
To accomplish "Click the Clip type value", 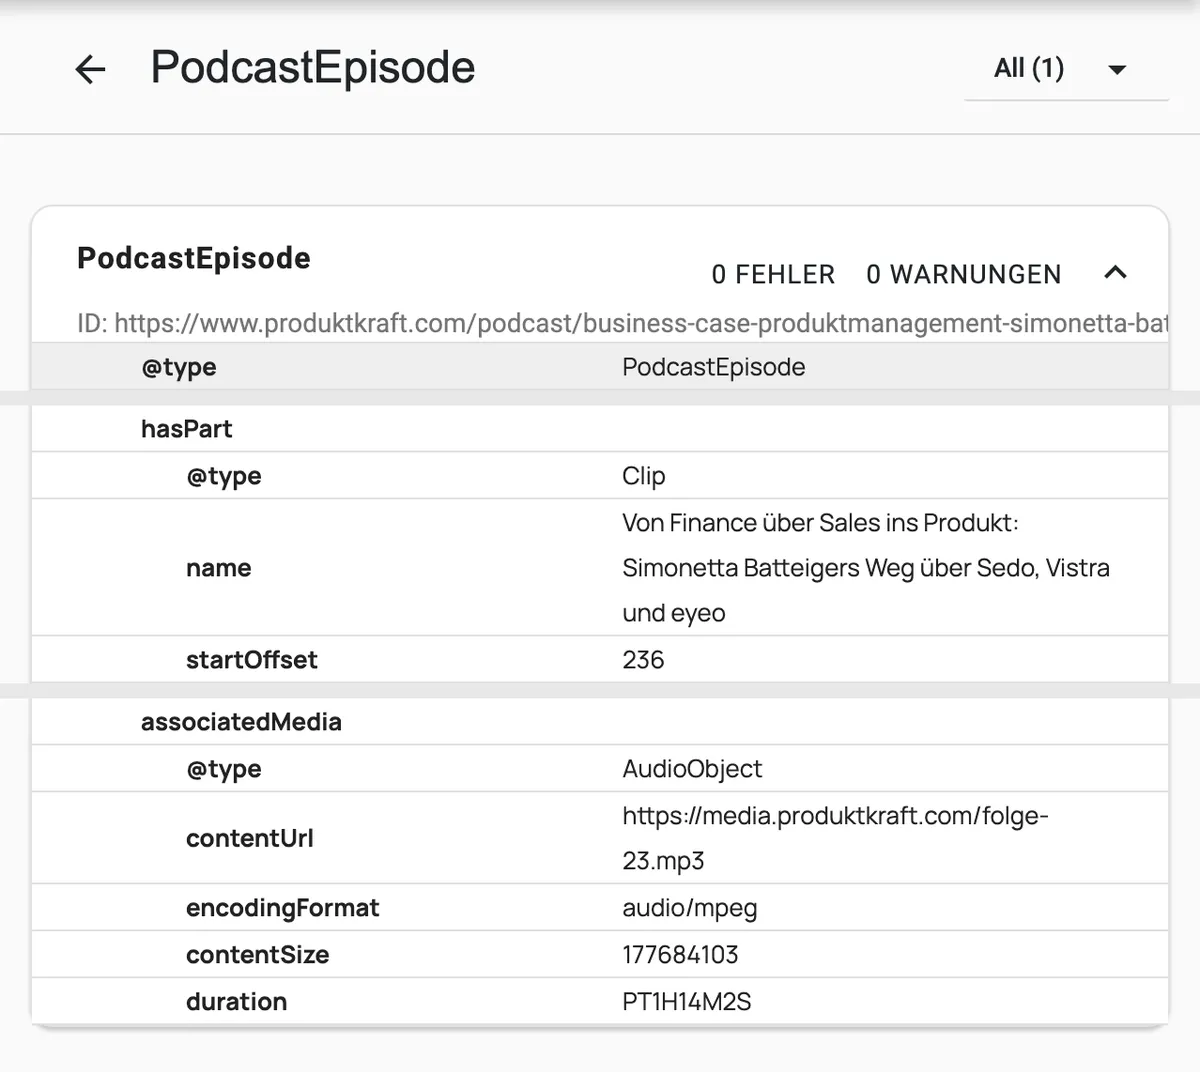I will click(644, 476).
